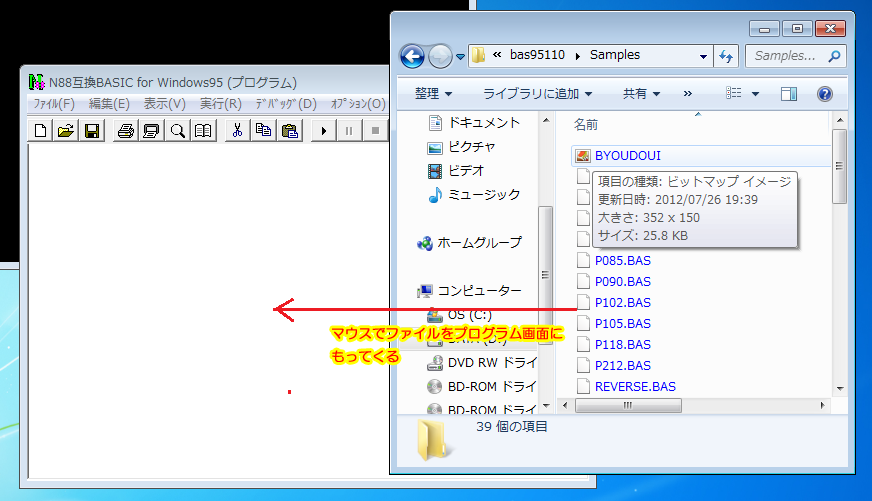This screenshot has width=872, height=501.
Task: Click the print preview icon beside the printer
Action: pyautogui.click(x=151, y=131)
